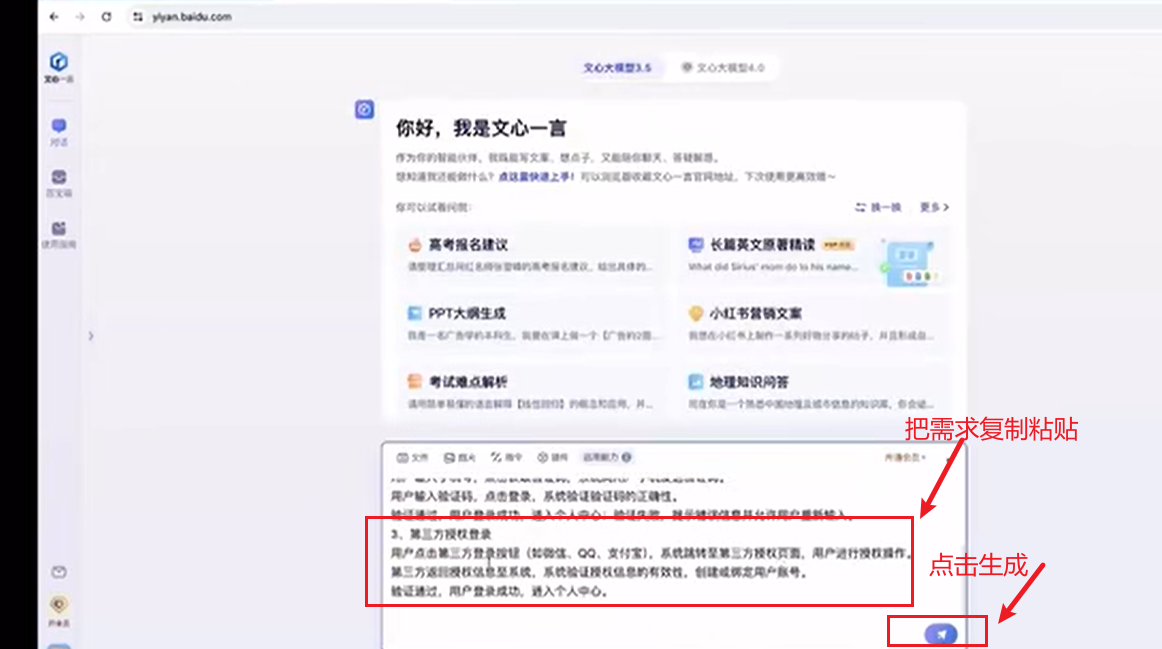The image size is (1162, 649).
Task: Click 更多 to see more prompts
Action: click(x=934, y=207)
